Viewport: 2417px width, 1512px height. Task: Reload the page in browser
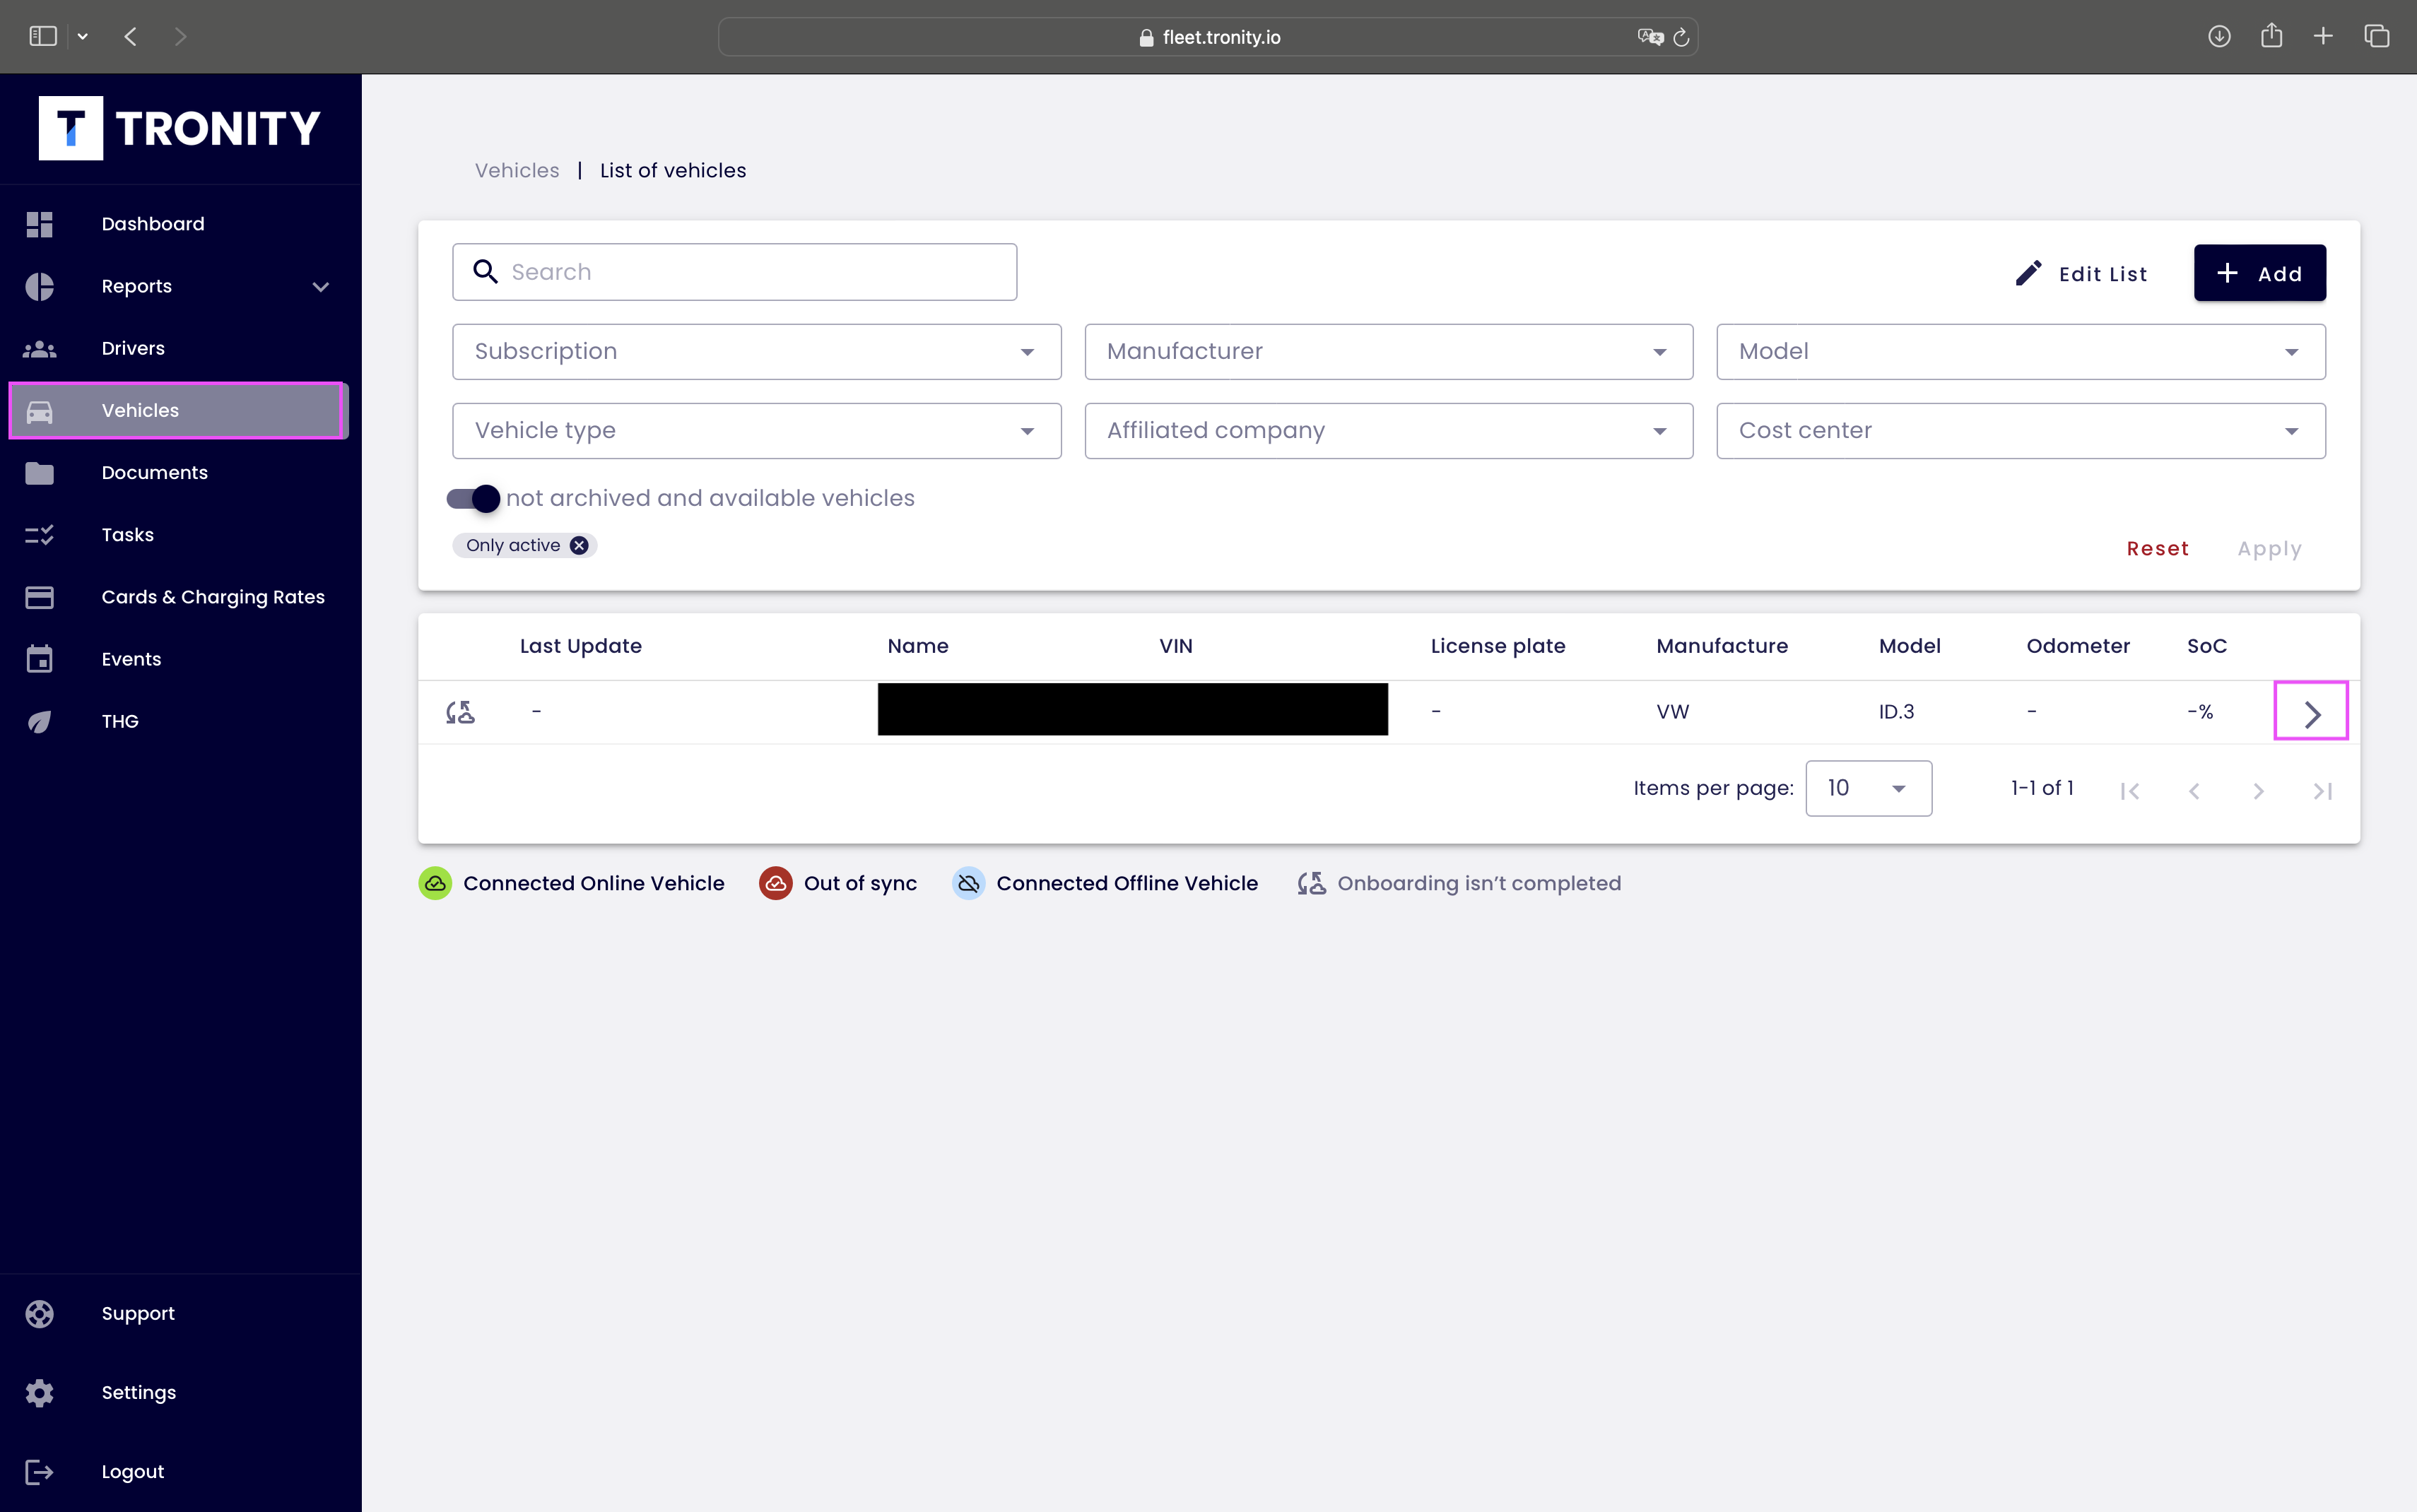click(1681, 37)
